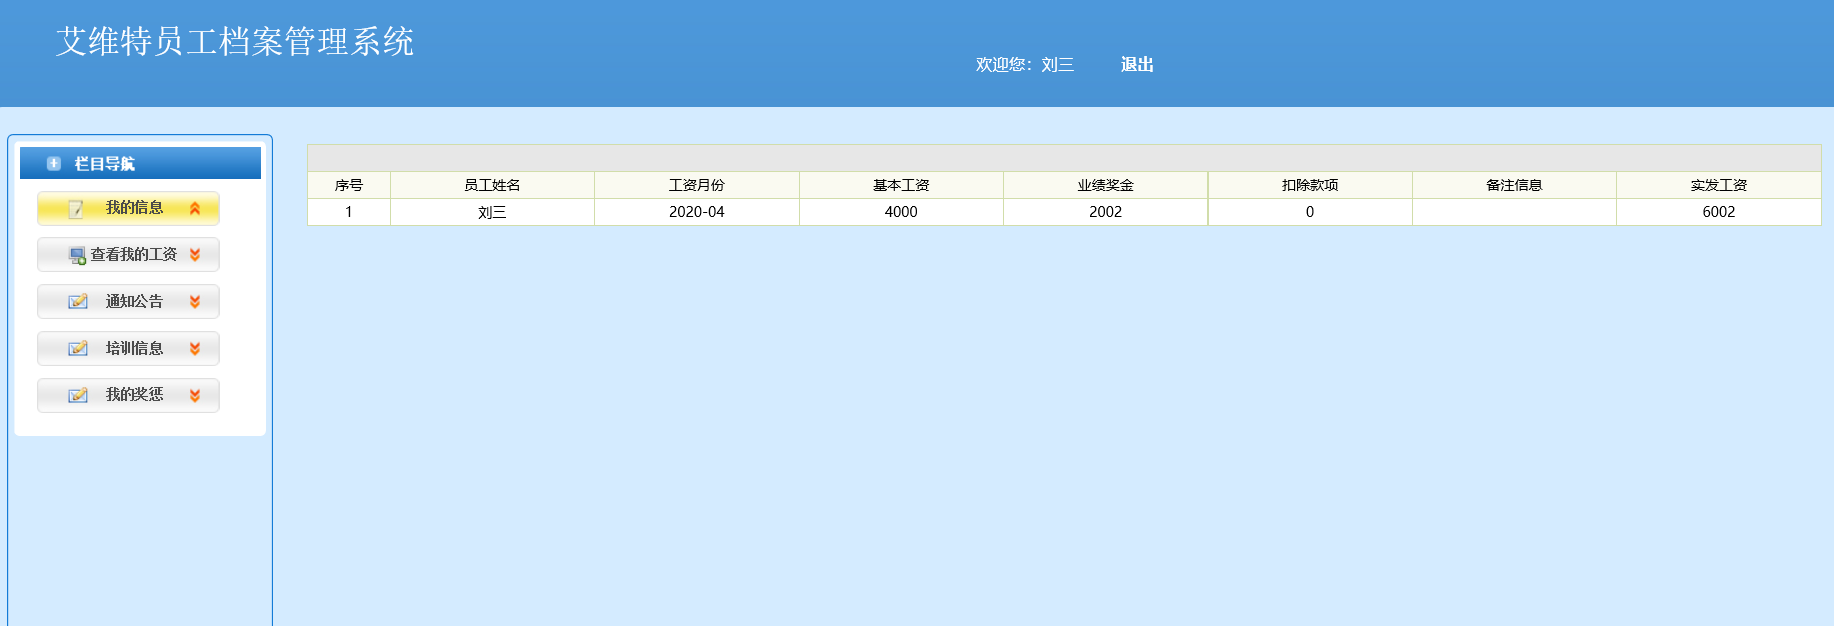Click the notepad icon on 我的信息

tap(76, 209)
